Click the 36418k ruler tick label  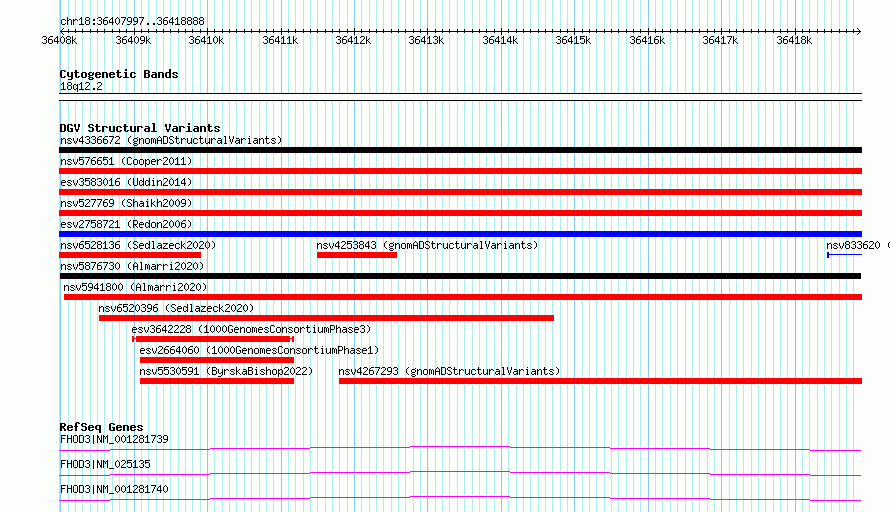794,40
